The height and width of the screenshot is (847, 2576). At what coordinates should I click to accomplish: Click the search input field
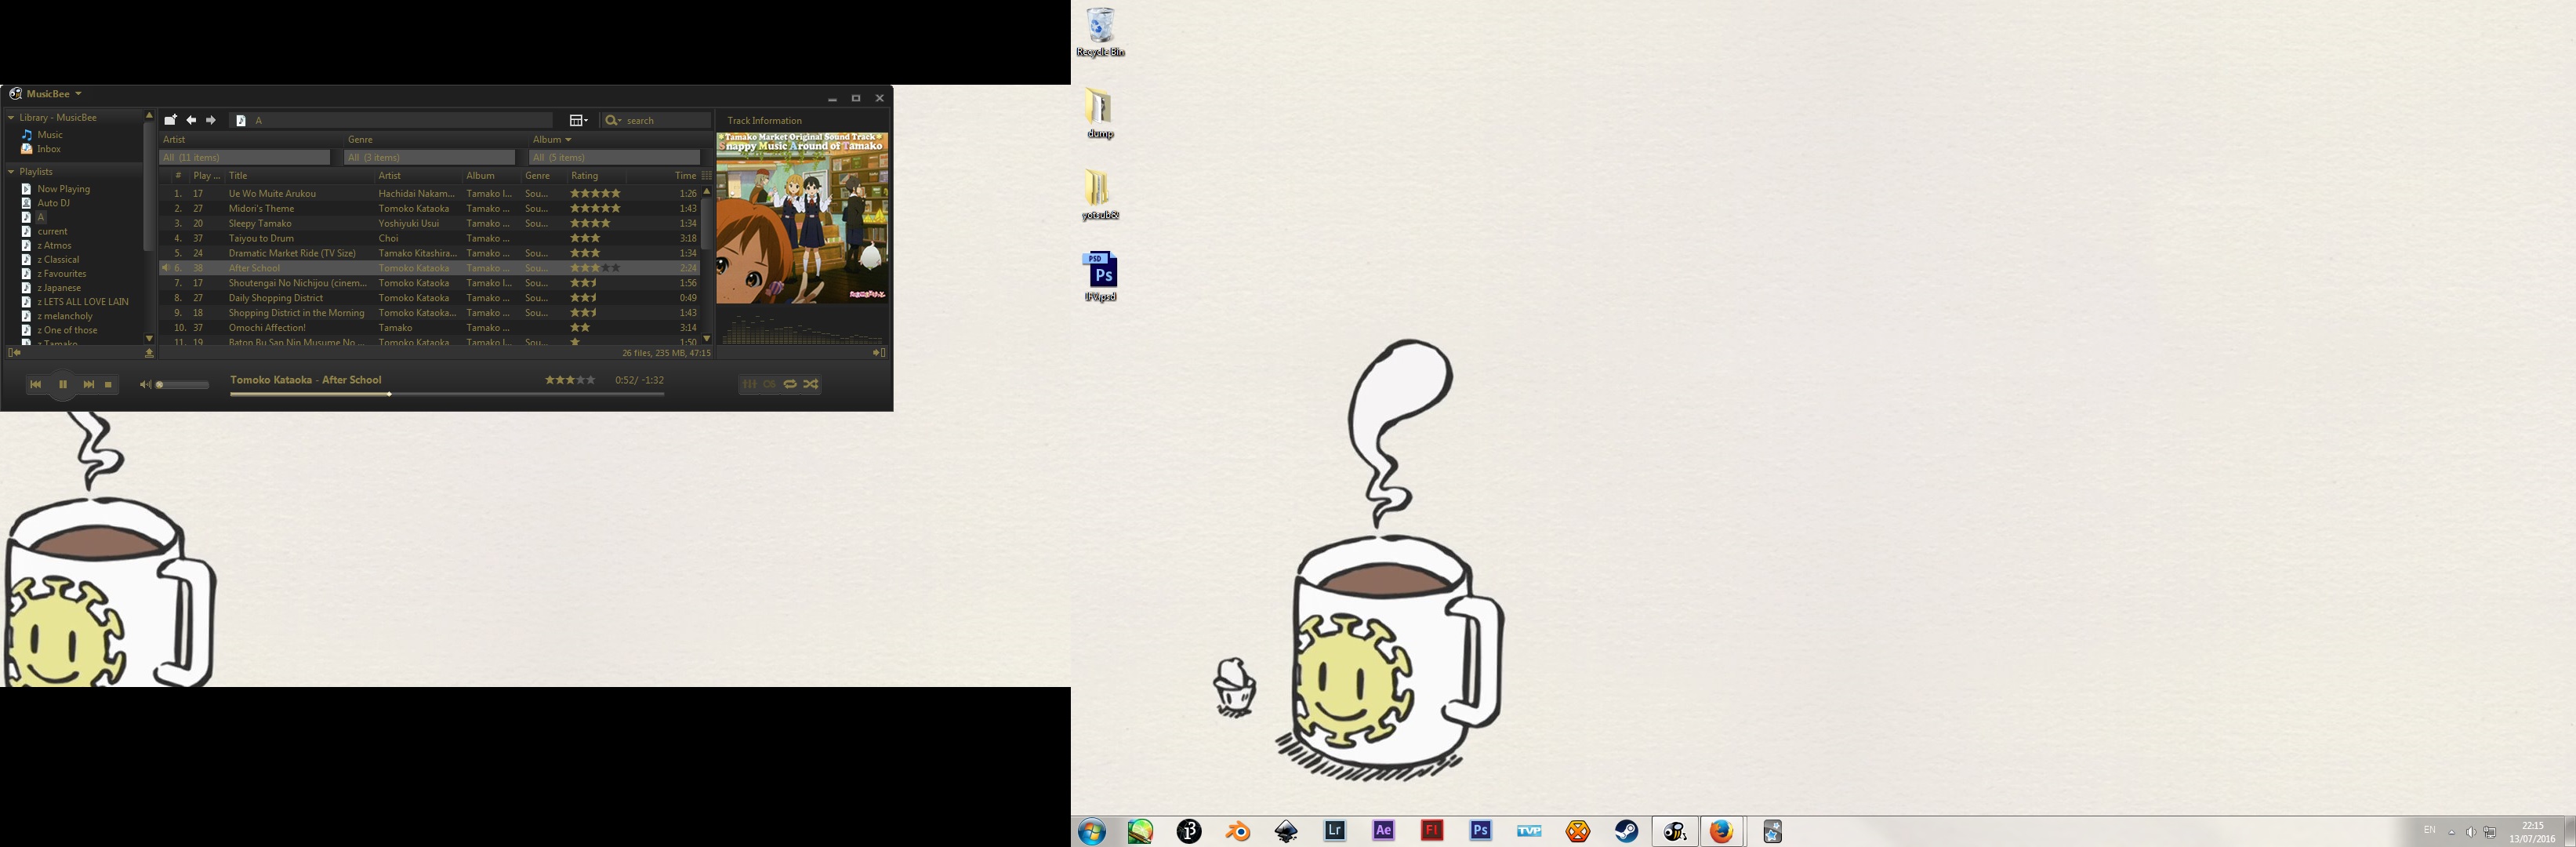tap(665, 121)
